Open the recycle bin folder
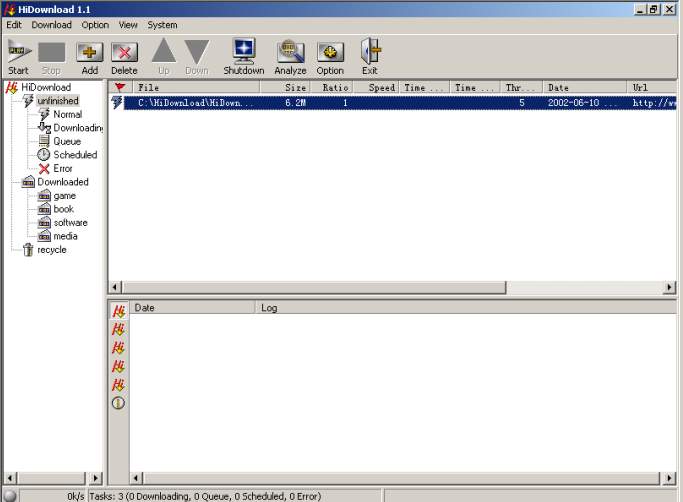 tap(52, 250)
